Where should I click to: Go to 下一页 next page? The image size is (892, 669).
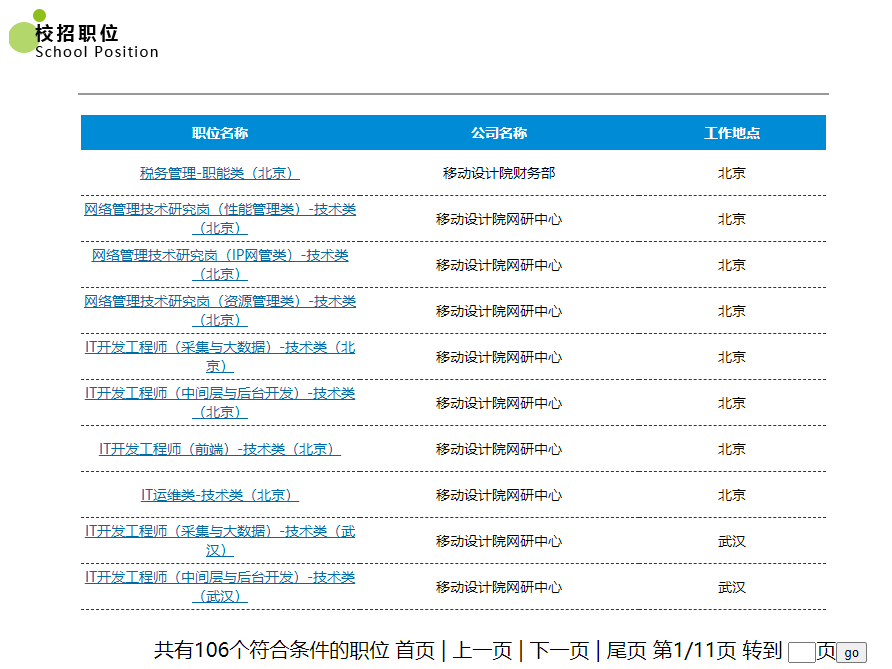(559, 650)
